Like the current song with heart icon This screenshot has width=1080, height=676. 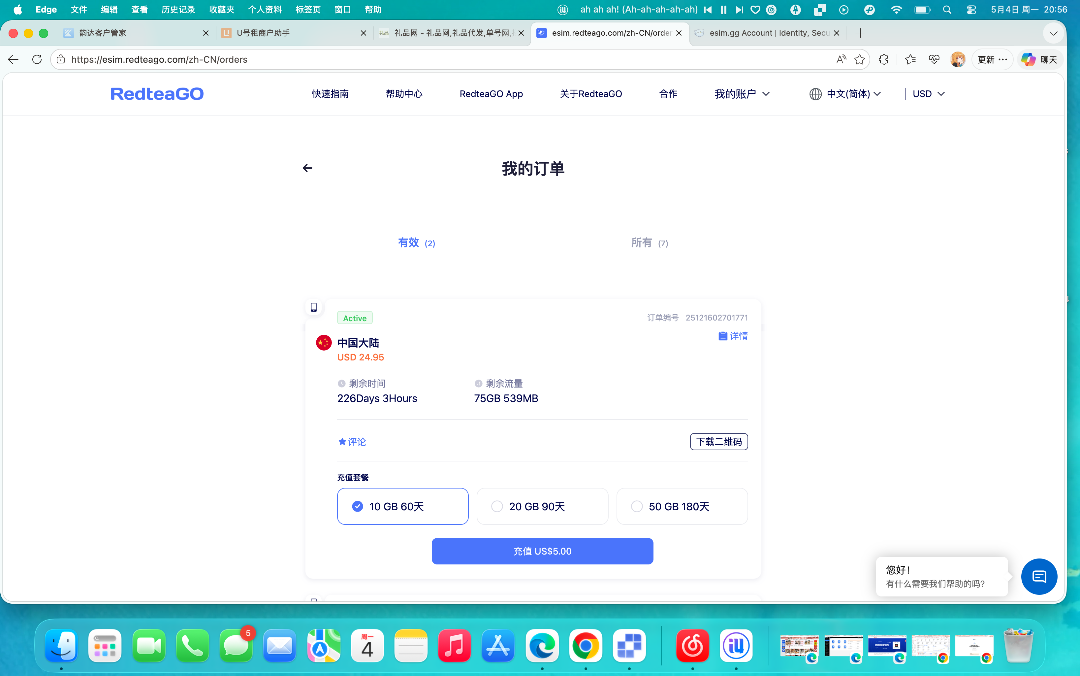pos(756,10)
